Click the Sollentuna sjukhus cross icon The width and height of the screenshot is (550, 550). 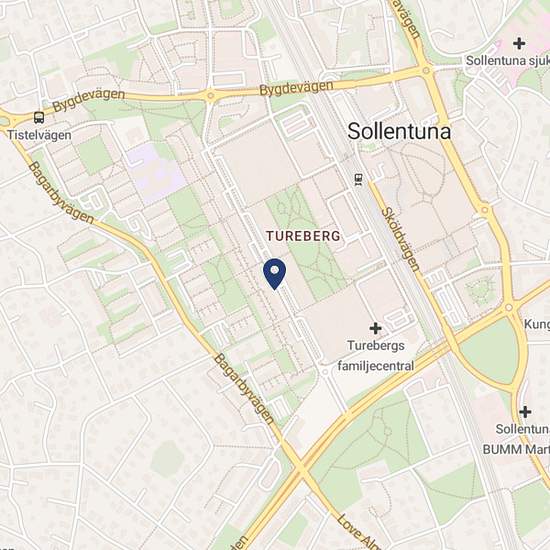tap(519, 43)
